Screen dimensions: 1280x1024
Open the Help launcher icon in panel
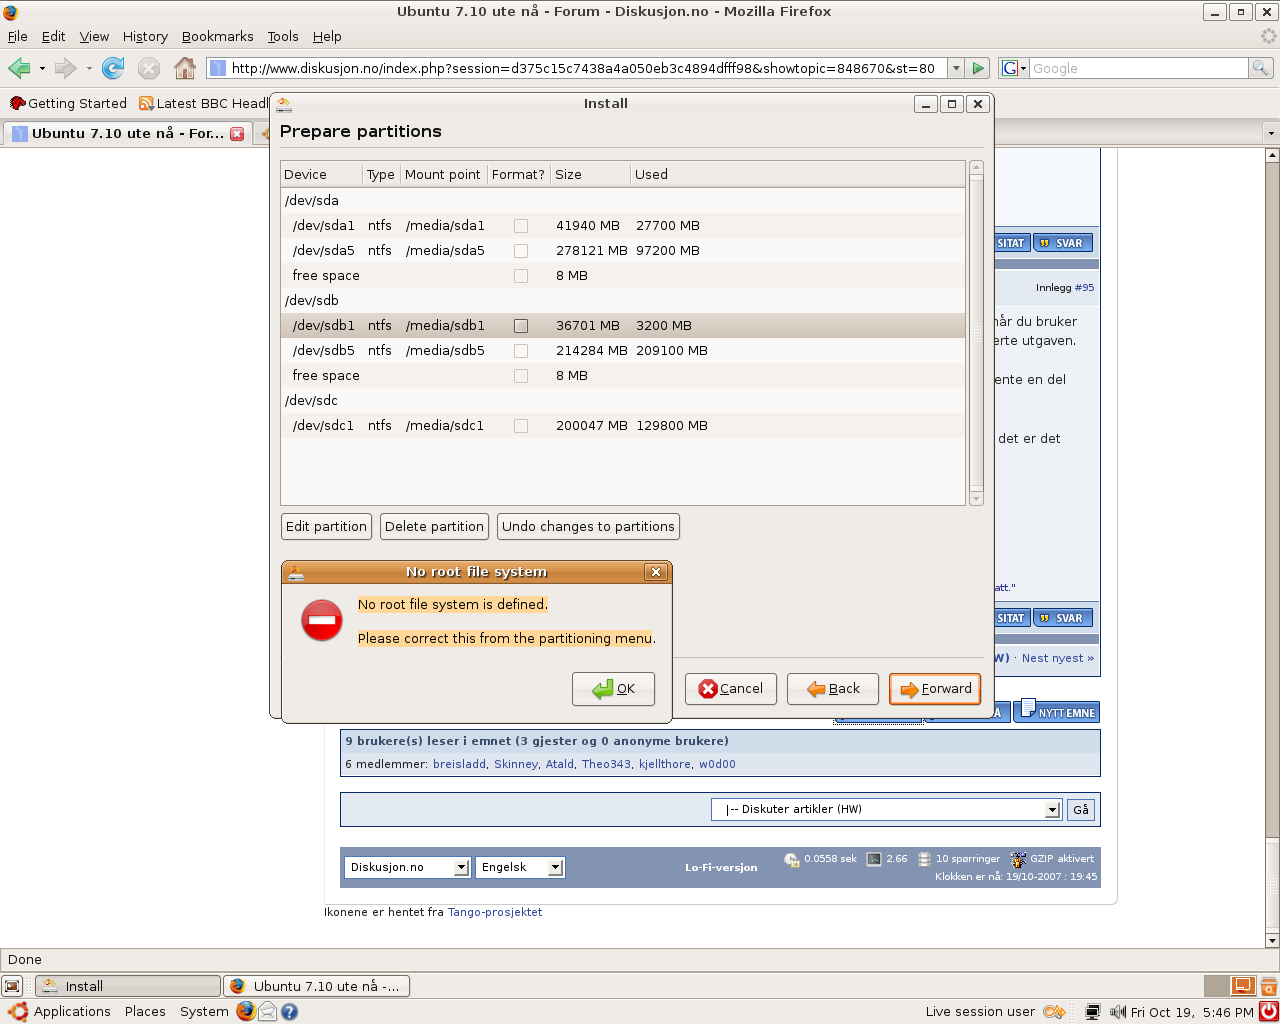(x=289, y=1011)
